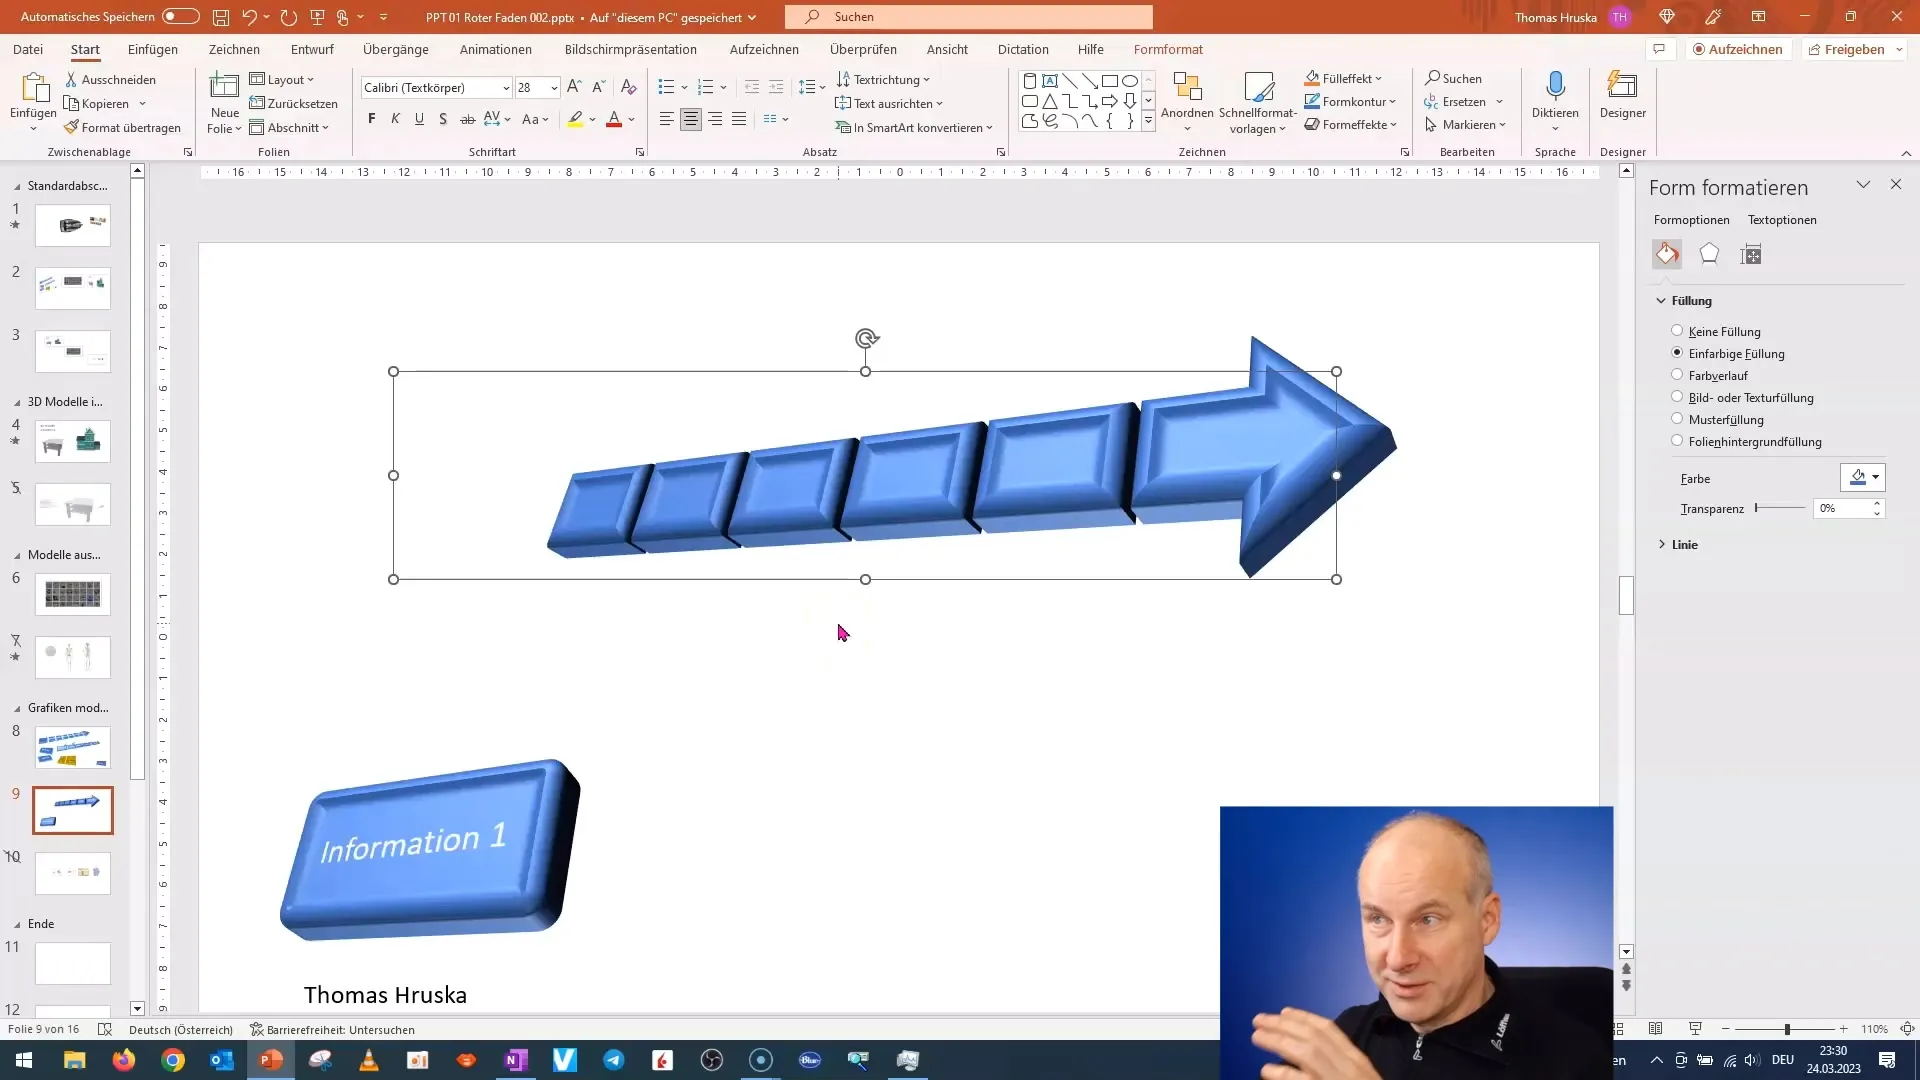Click slide 10 thumbnail in panel
Screen dimensions: 1920x1080
click(x=73, y=872)
